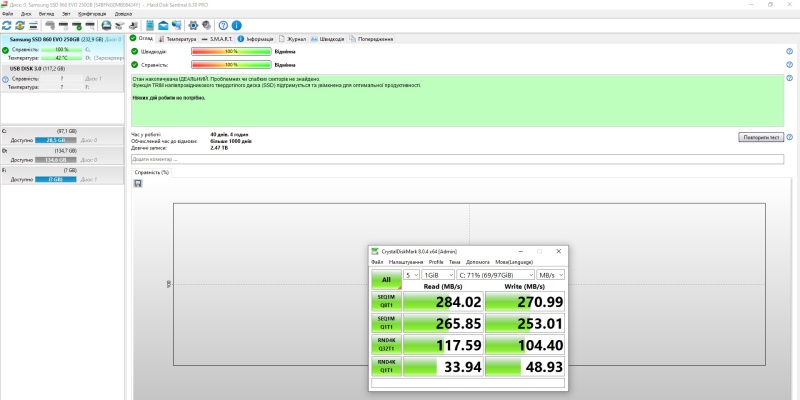Open Файл menu in Hard Disk Sentinel
Viewport: 800px width, 400px height.
click(7, 14)
